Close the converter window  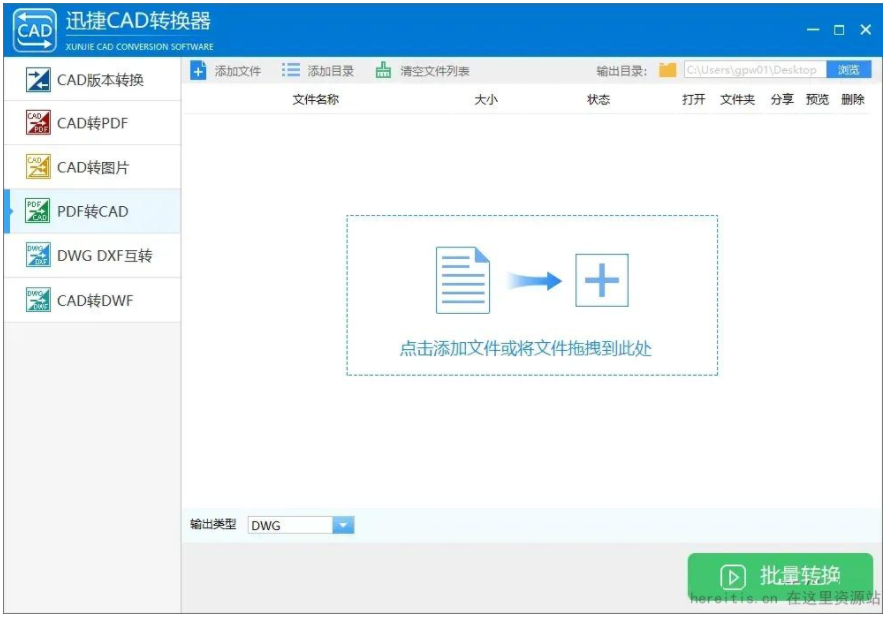tap(866, 30)
